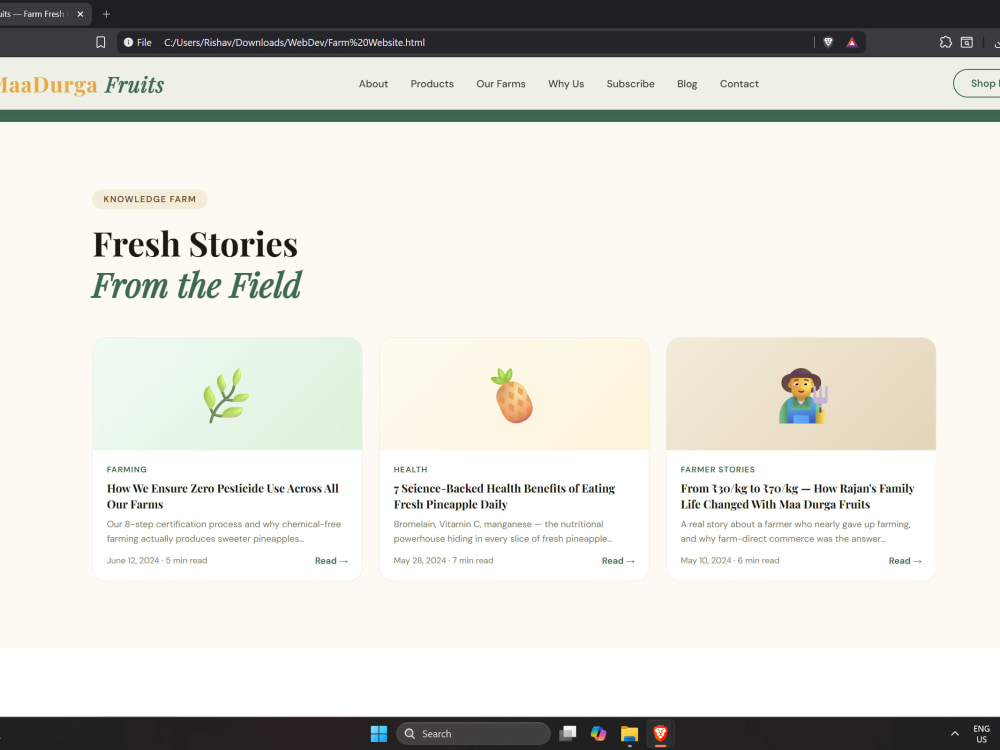This screenshot has height=750, width=1000.
Task: Toggle the sidebar panel icon
Action: tap(967, 42)
